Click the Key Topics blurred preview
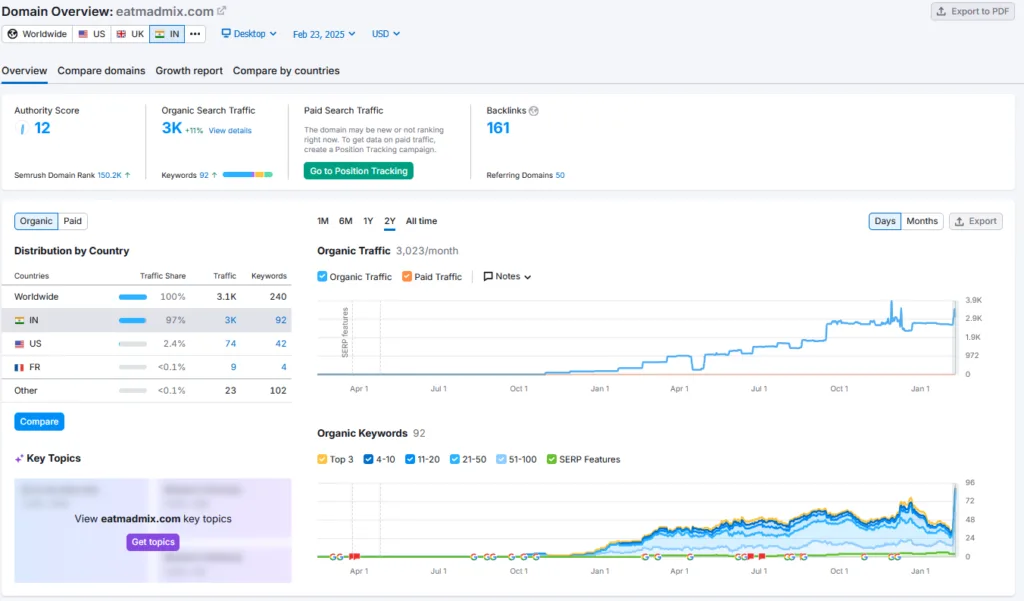1024x601 pixels. [x=153, y=530]
